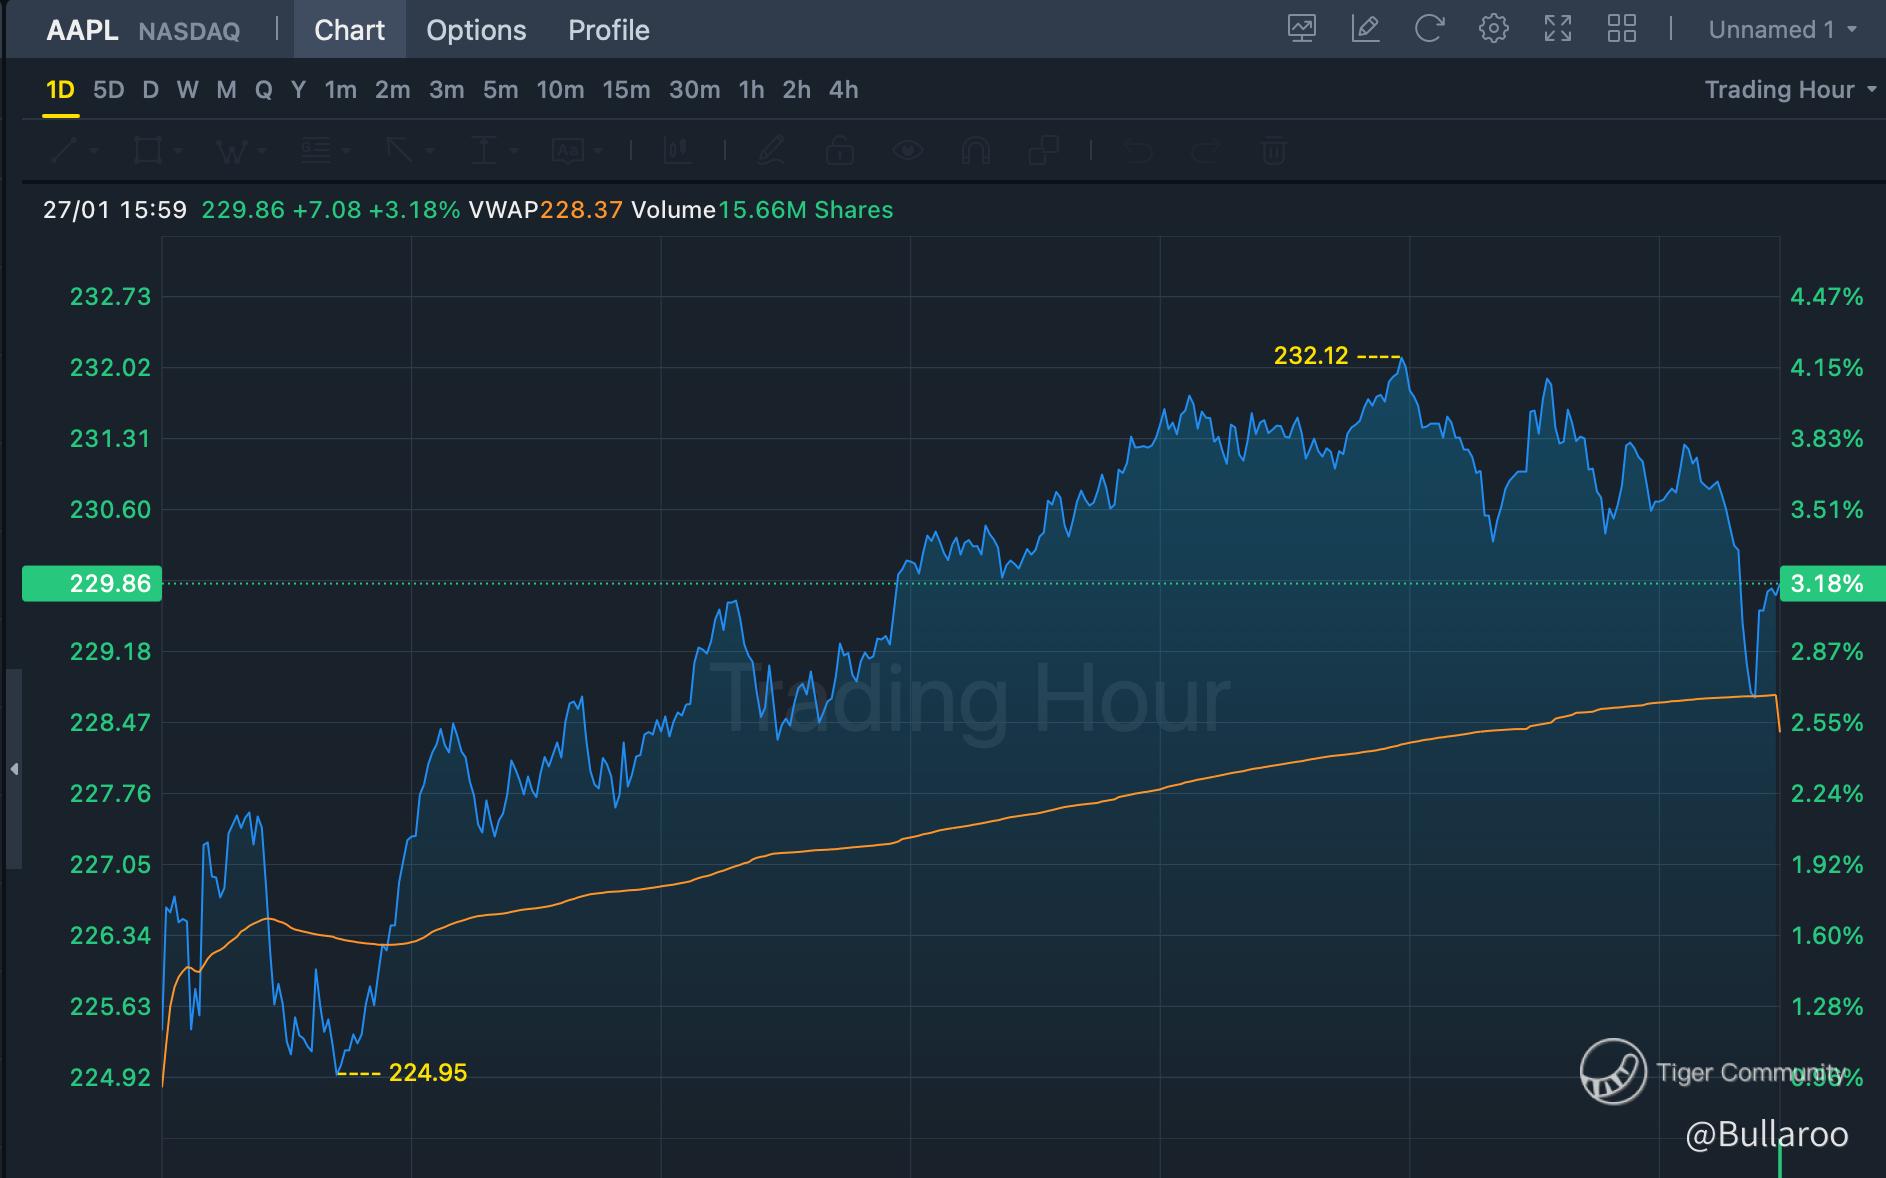Open the multi-chart grid layout icon

(1621, 29)
